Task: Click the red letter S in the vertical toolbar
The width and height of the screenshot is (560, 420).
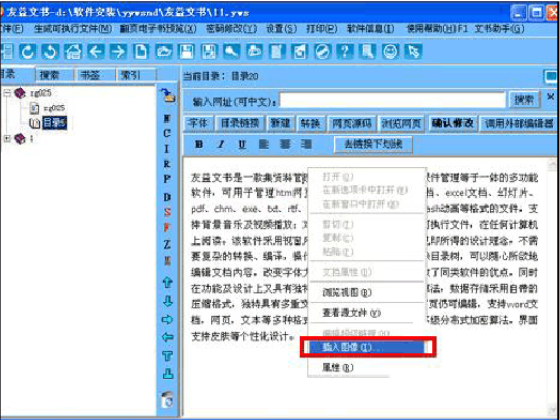Action: coord(167,212)
